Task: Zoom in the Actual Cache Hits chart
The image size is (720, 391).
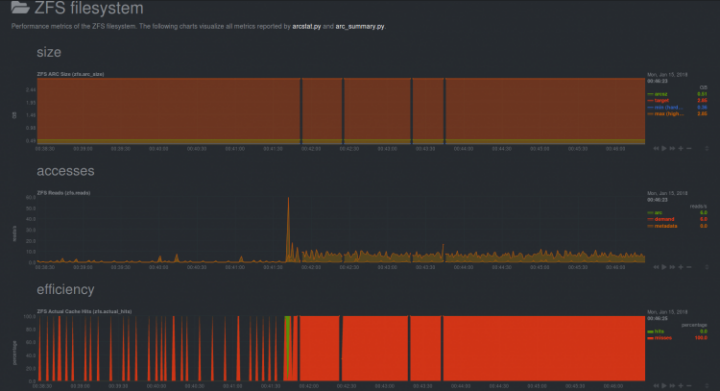Action: (x=681, y=385)
